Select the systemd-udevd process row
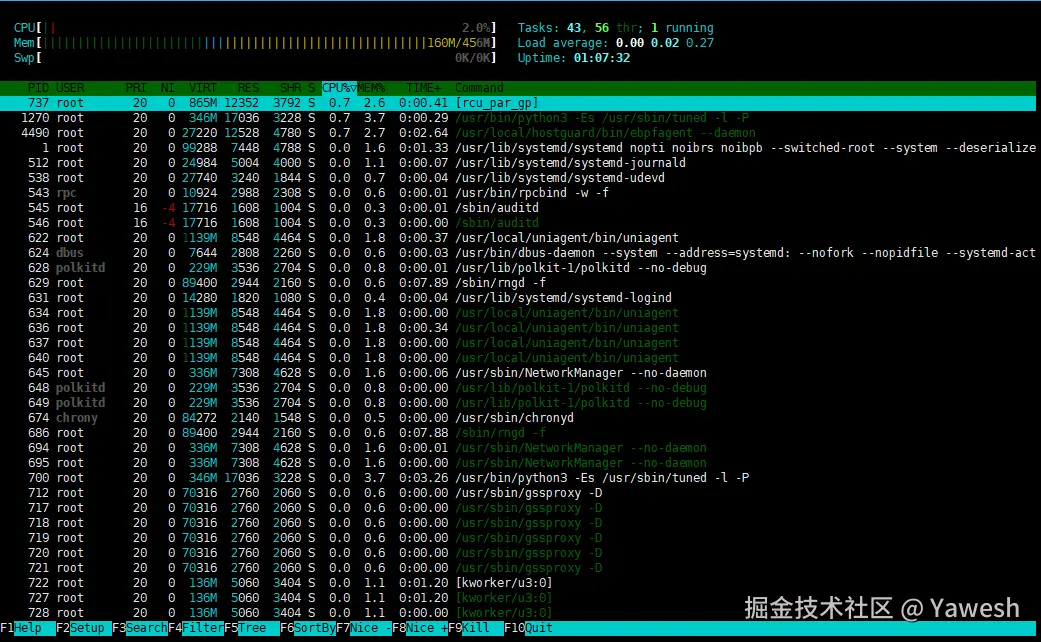Image resolution: width=1041 pixels, height=642 pixels. [x=518, y=178]
